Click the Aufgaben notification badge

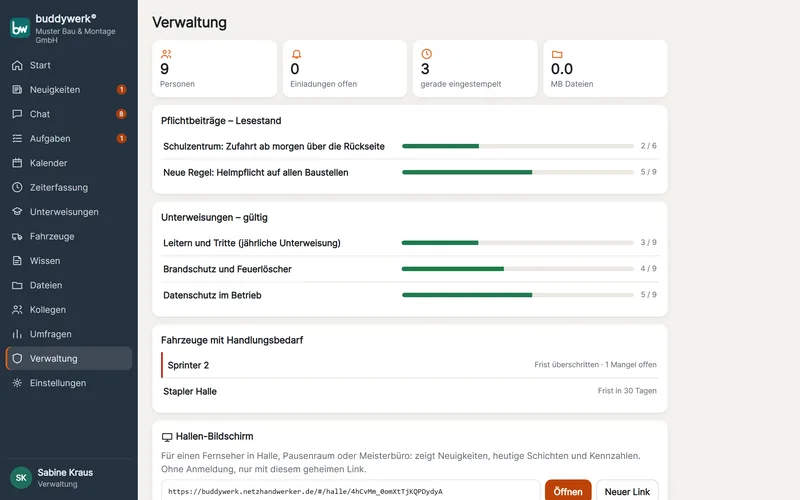click(121, 139)
